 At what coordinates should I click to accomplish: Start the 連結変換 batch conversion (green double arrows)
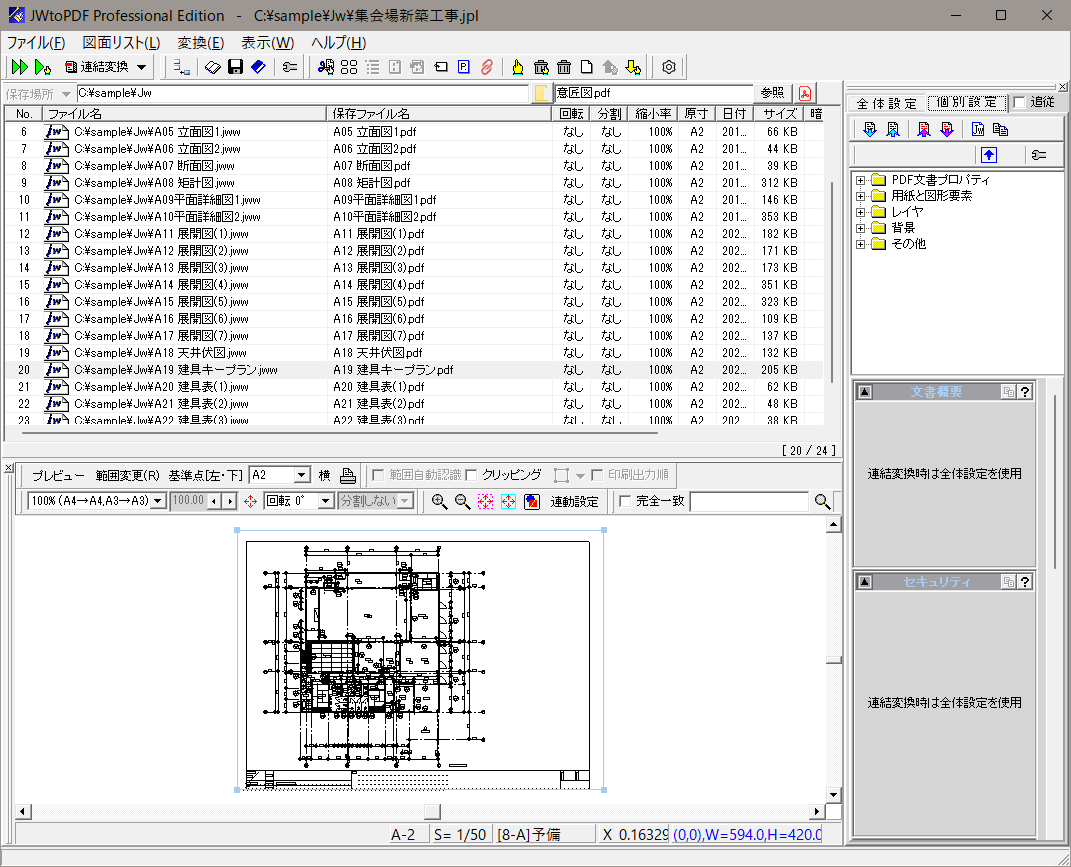tap(19, 67)
